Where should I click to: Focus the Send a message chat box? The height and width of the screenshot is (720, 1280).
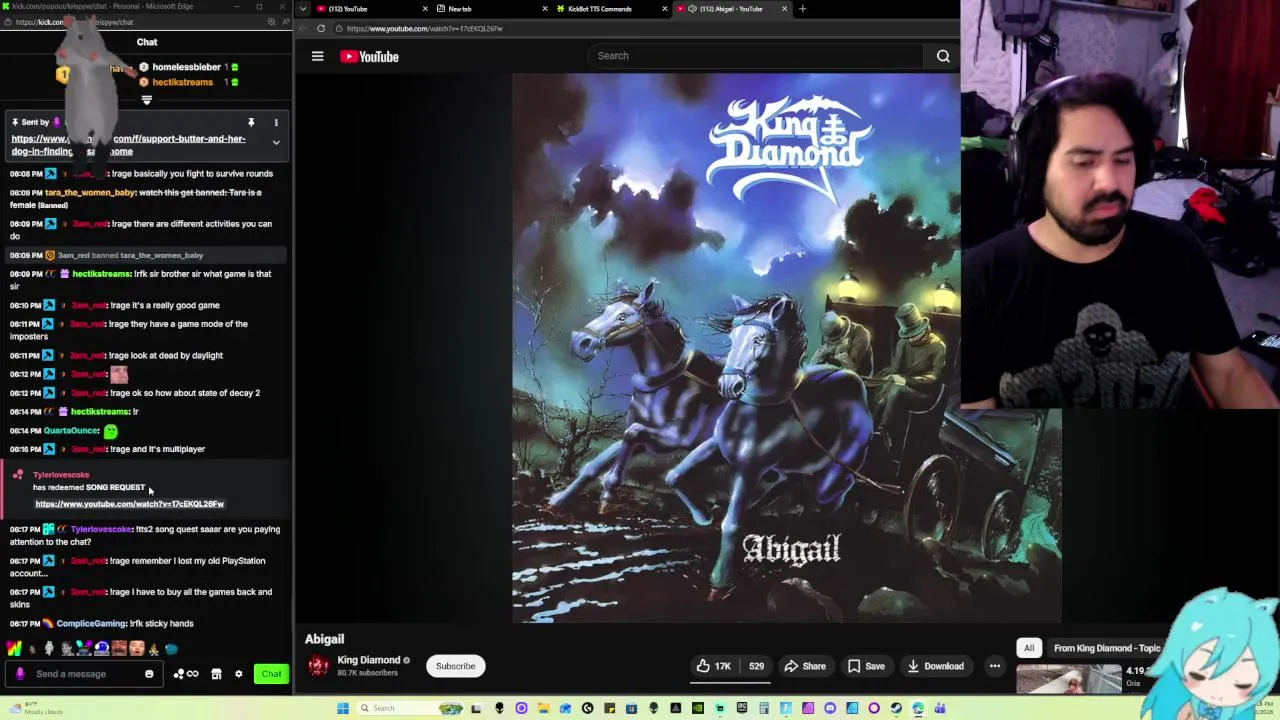pyautogui.click(x=85, y=674)
